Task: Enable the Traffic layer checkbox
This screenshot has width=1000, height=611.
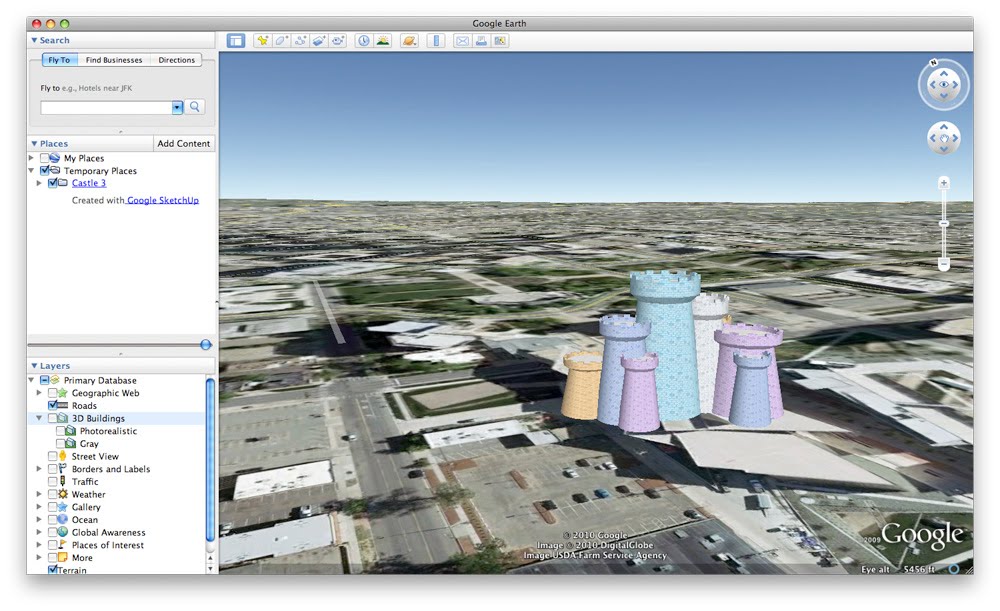Action: click(x=53, y=482)
